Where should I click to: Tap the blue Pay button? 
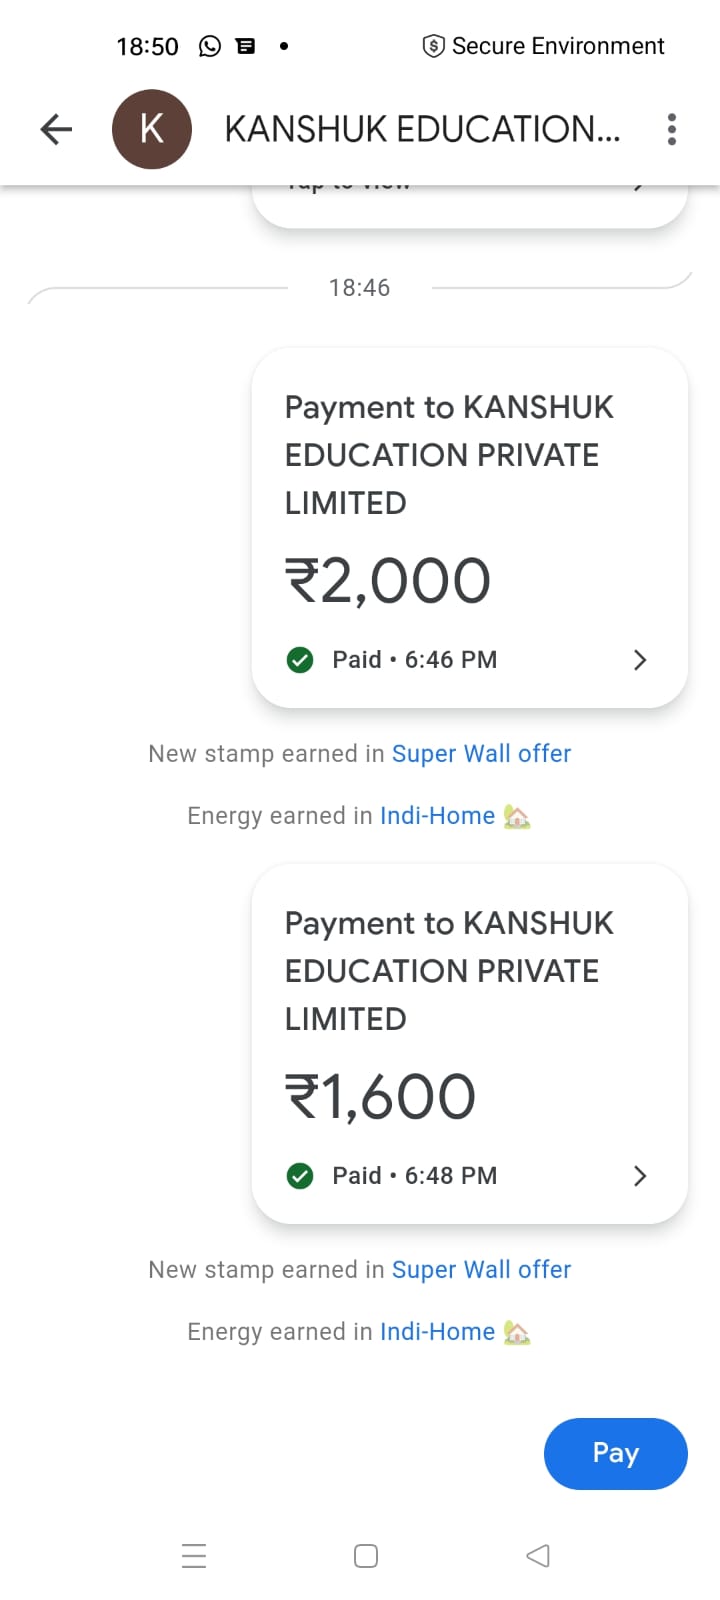coord(615,1453)
